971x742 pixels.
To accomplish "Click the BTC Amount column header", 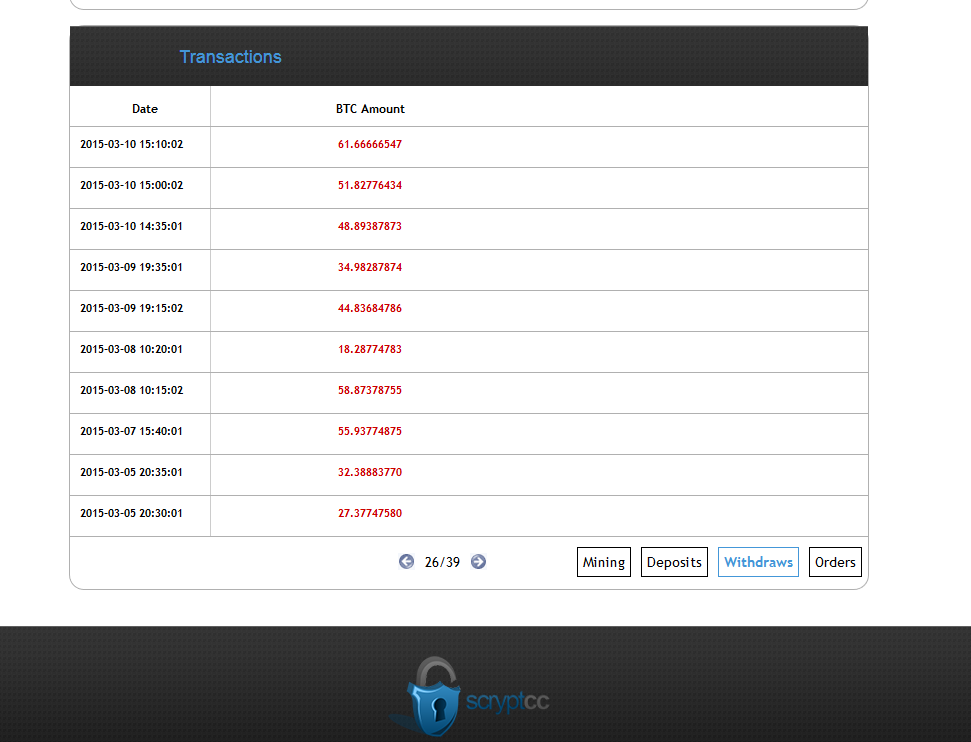I will tap(370, 109).
